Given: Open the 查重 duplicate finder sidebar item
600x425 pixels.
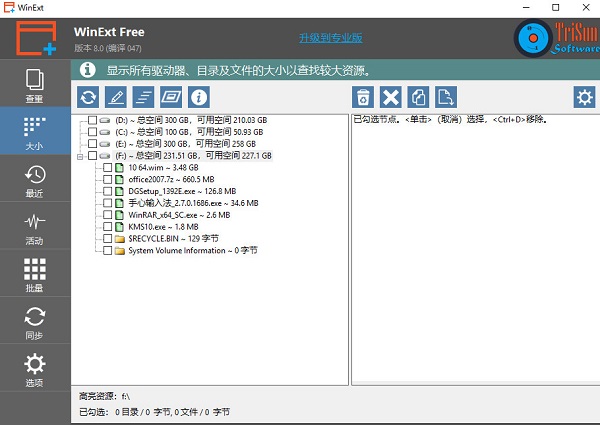Looking at the screenshot, I should (x=35, y=84).
